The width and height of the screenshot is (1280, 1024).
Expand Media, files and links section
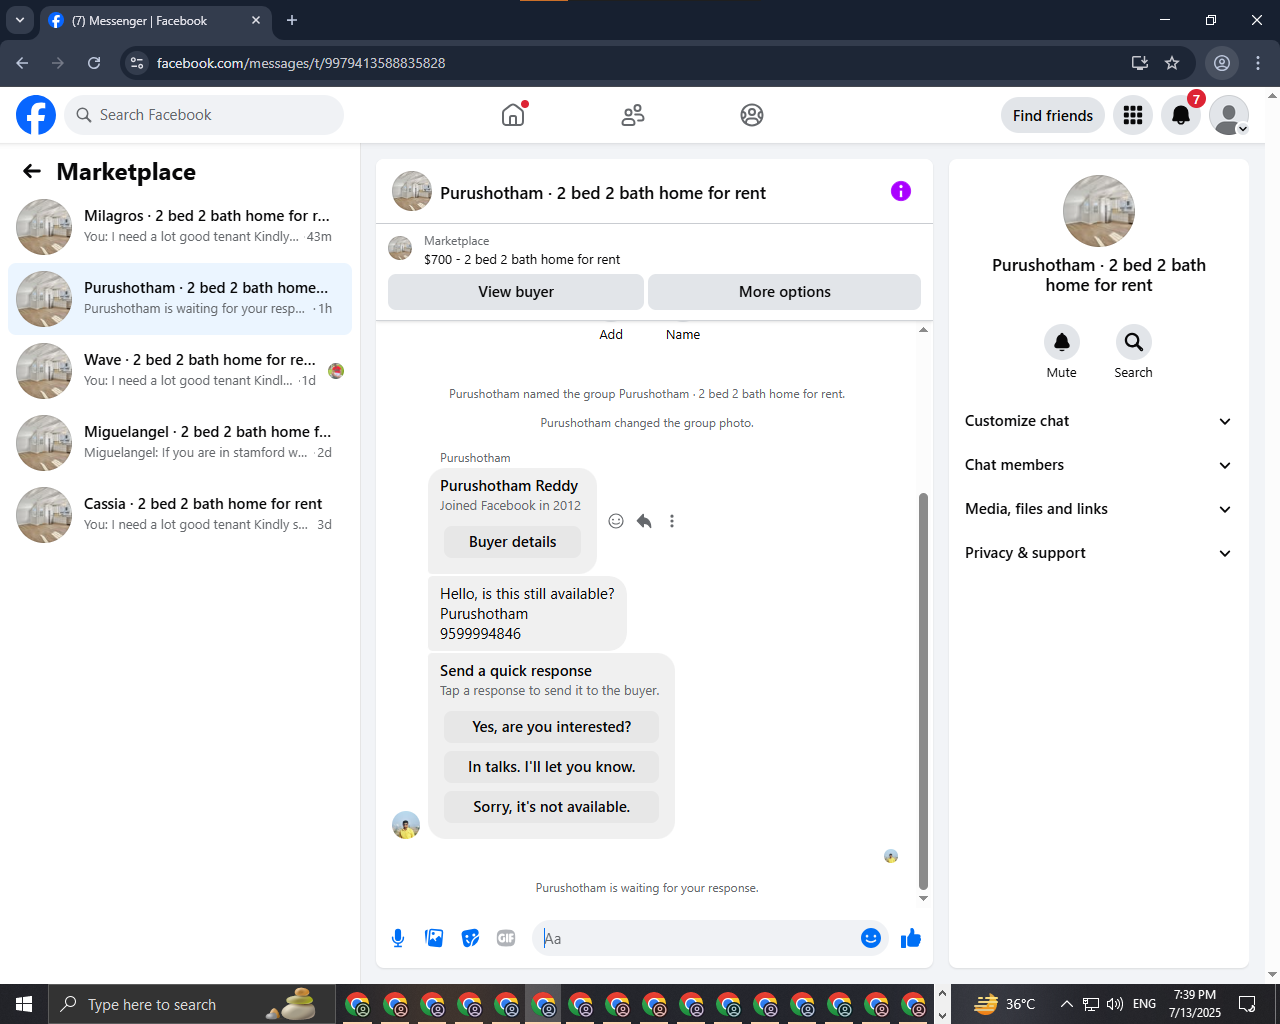[1099, 509]
